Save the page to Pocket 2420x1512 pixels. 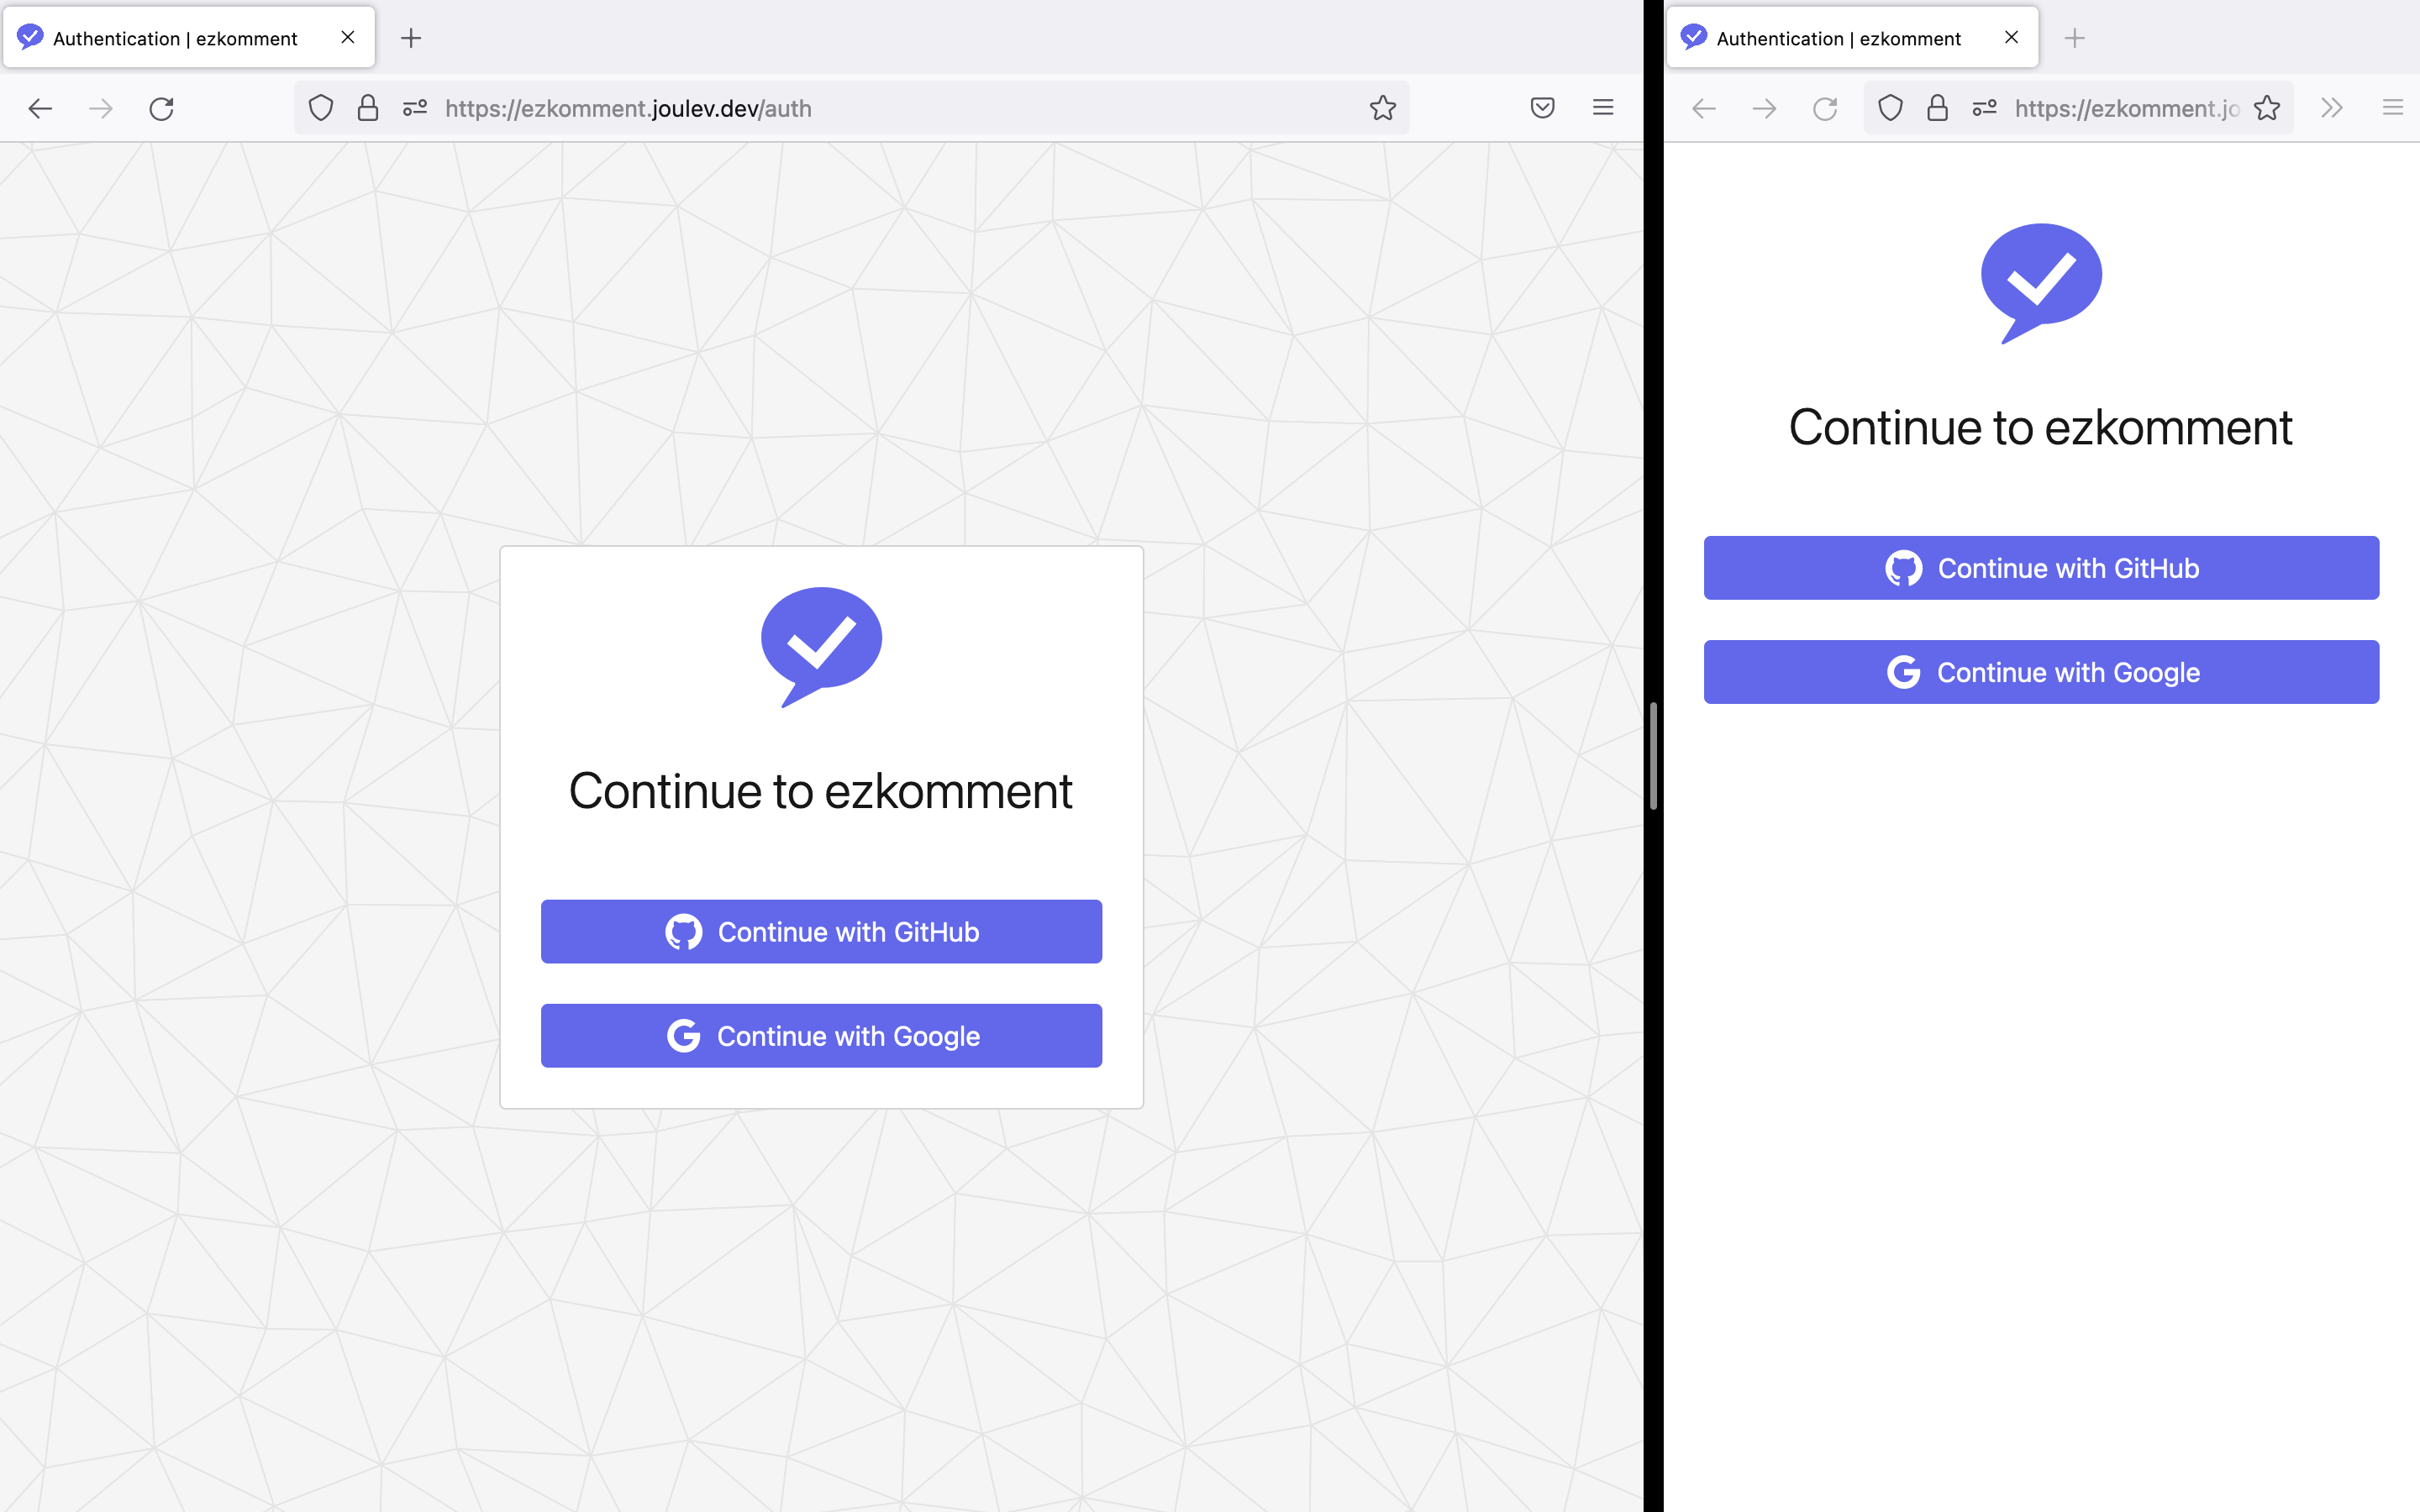(1543, 108)
